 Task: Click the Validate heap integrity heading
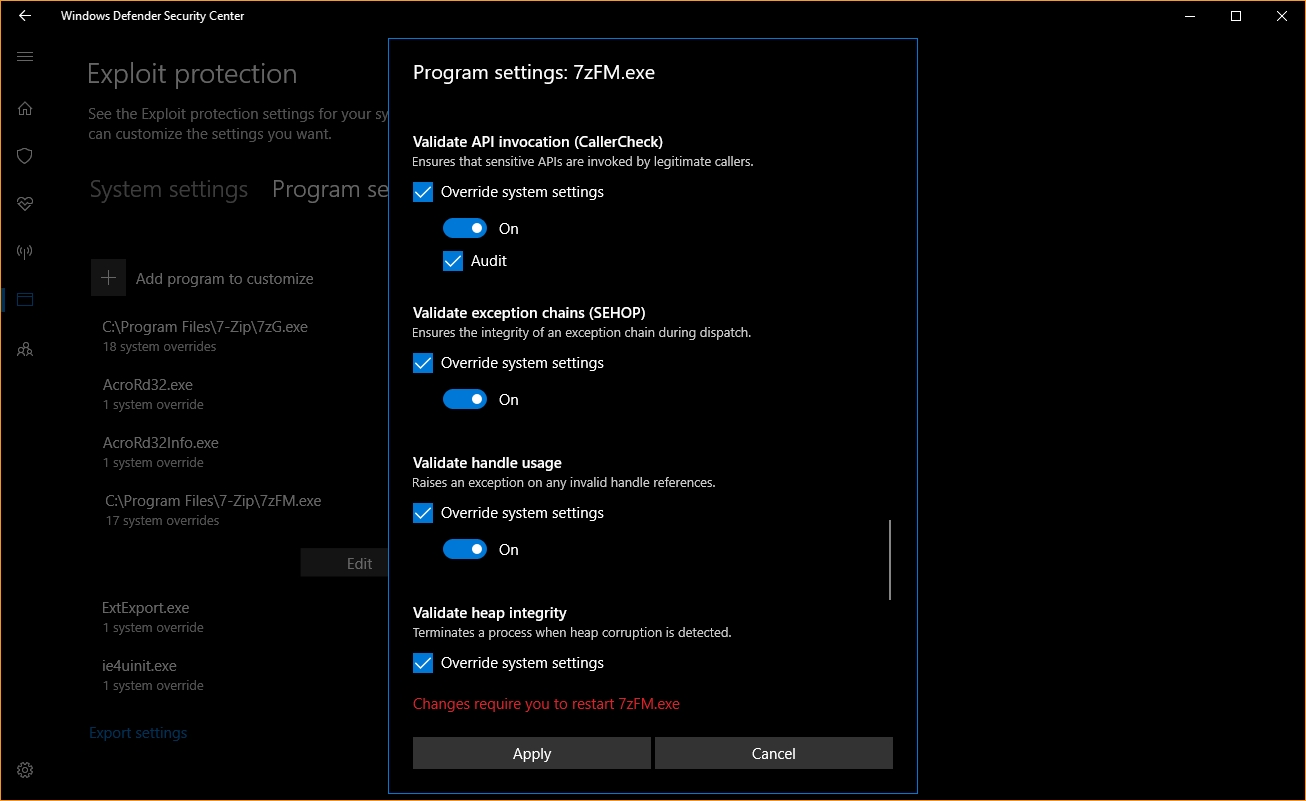click(x=490, y=613)
